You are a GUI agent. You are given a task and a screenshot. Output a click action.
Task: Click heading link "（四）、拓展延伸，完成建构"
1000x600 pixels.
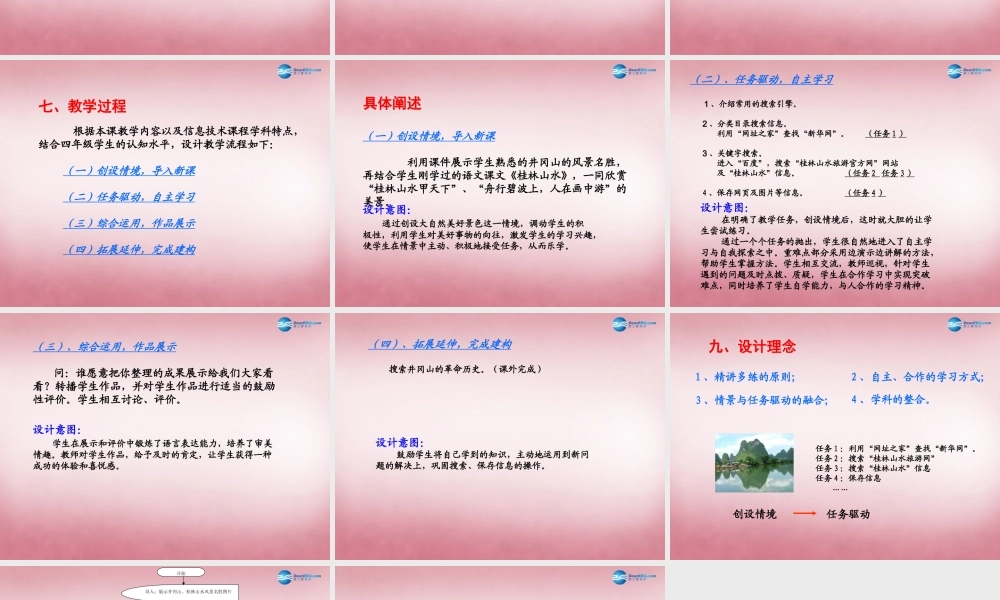tap(440, 344)
